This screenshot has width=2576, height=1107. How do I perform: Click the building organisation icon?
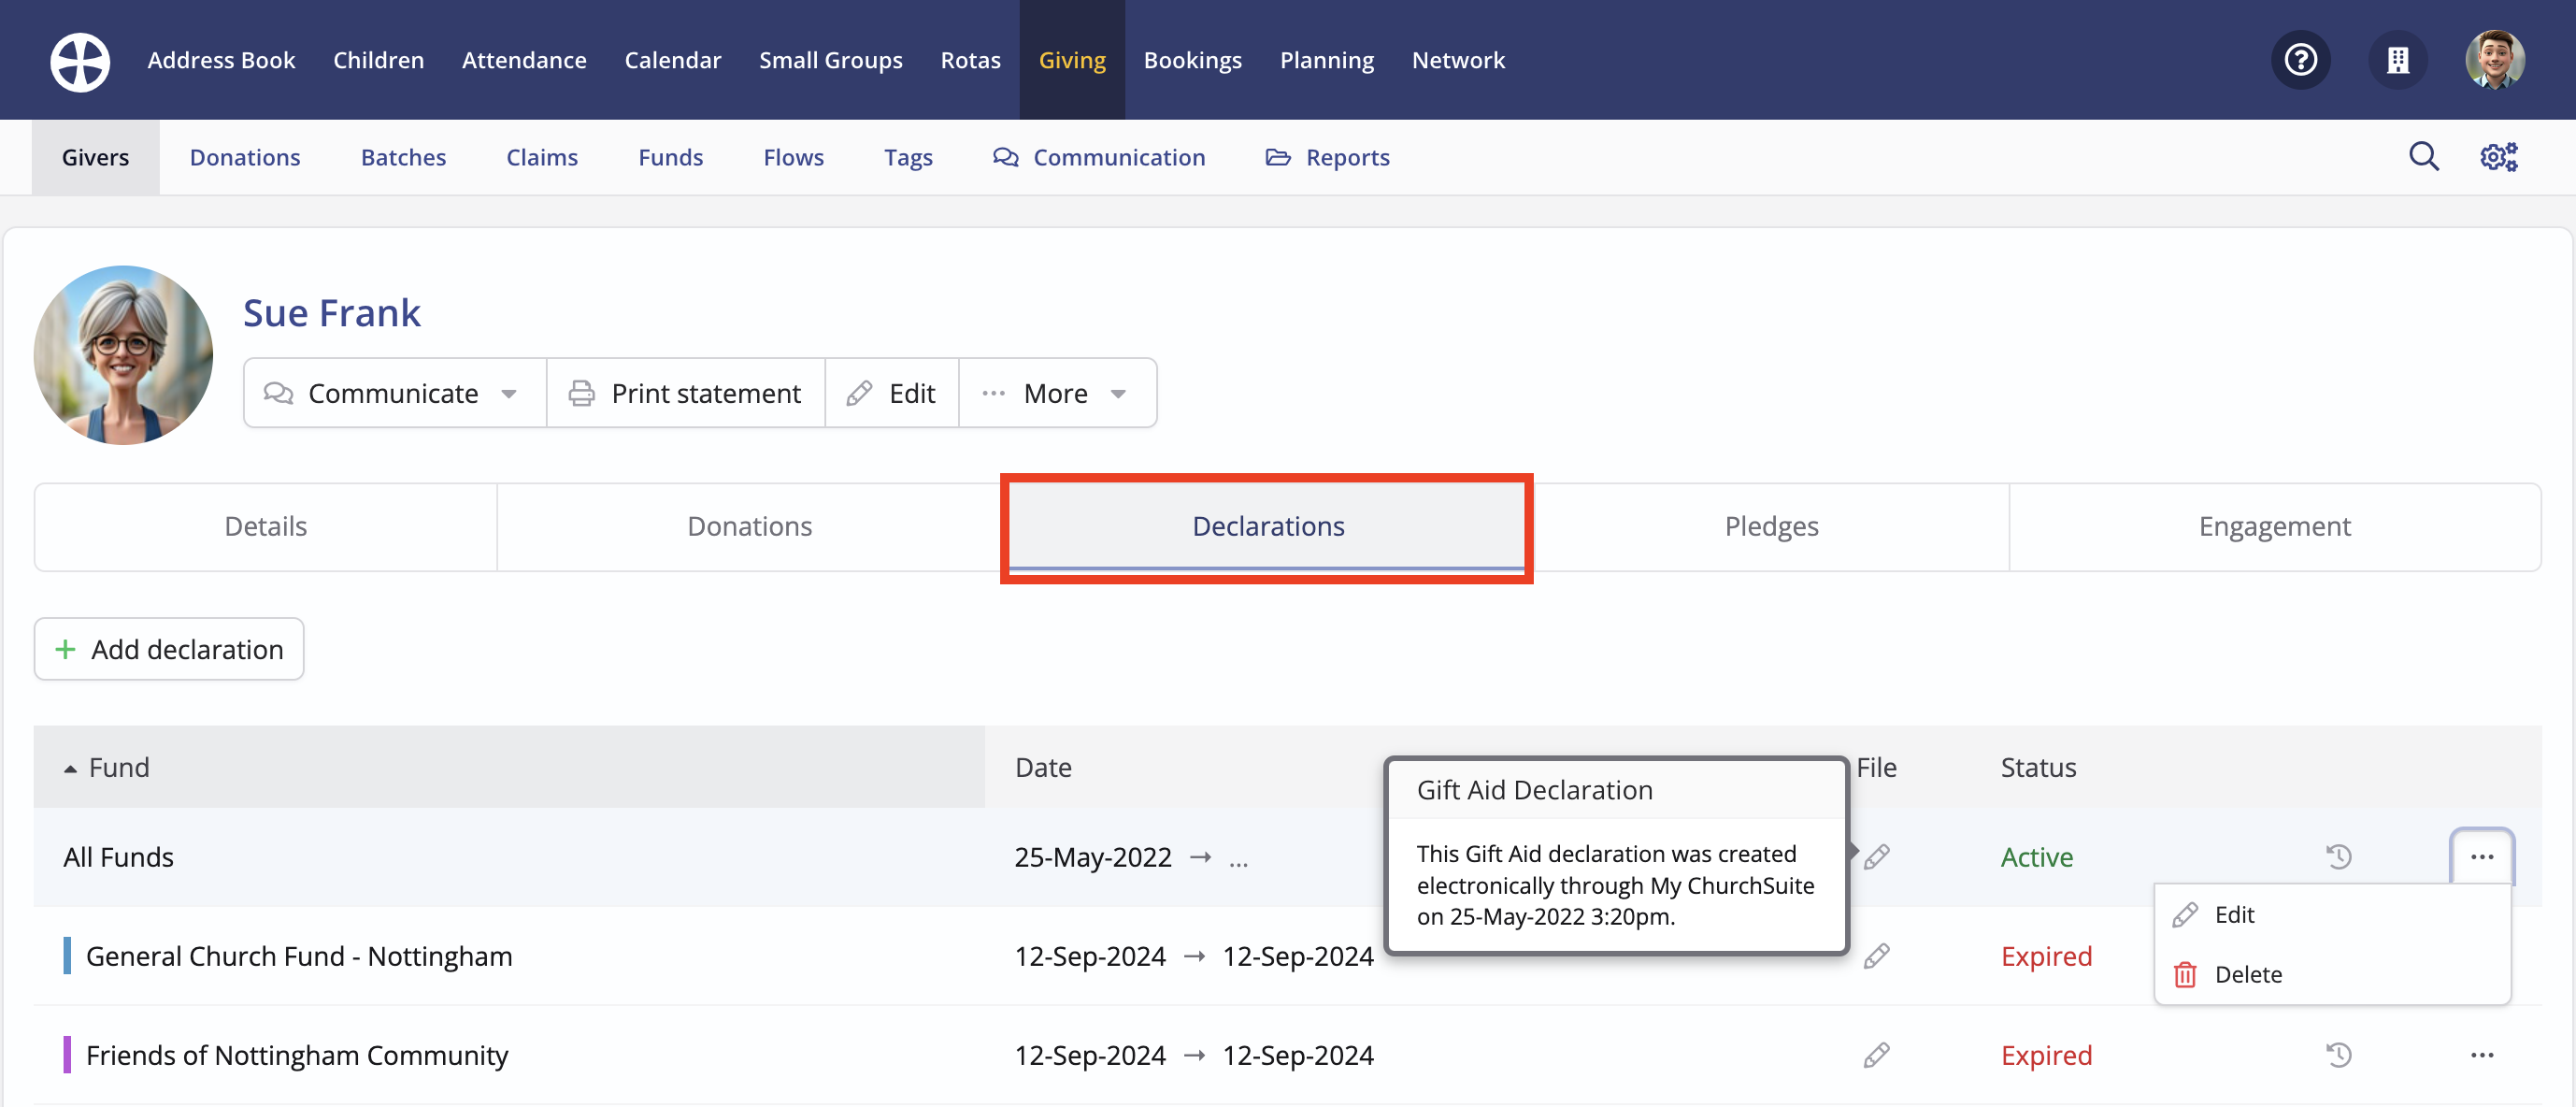coord(2397,60)
